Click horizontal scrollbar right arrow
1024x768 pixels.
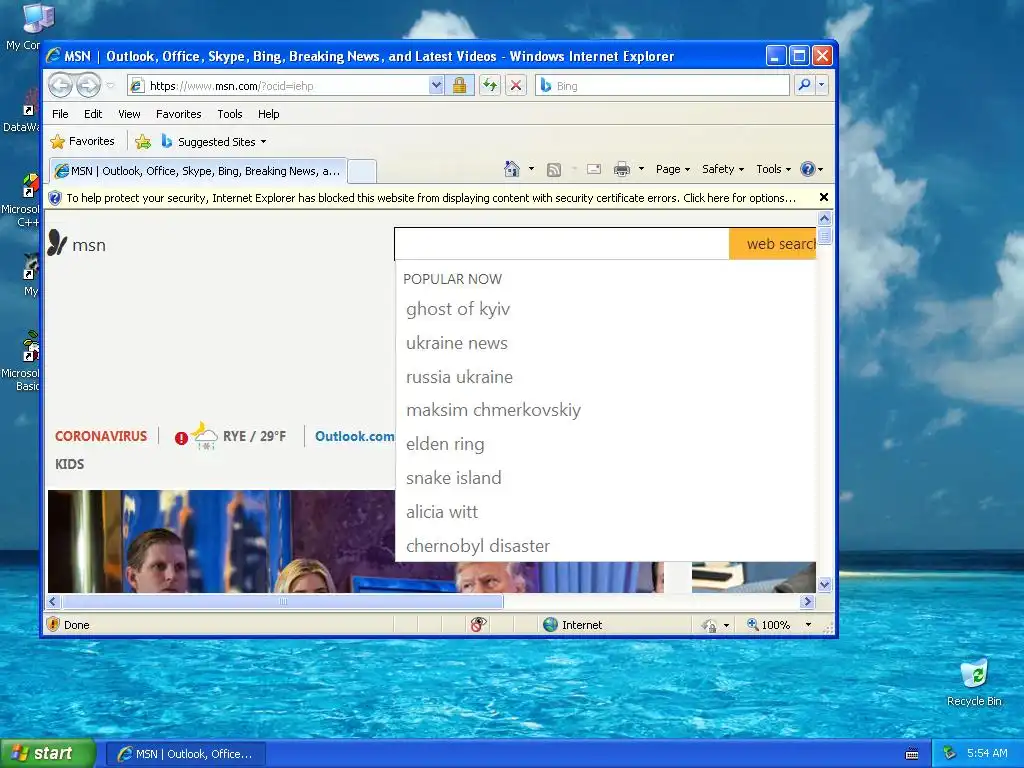click(x=808, y=601)
